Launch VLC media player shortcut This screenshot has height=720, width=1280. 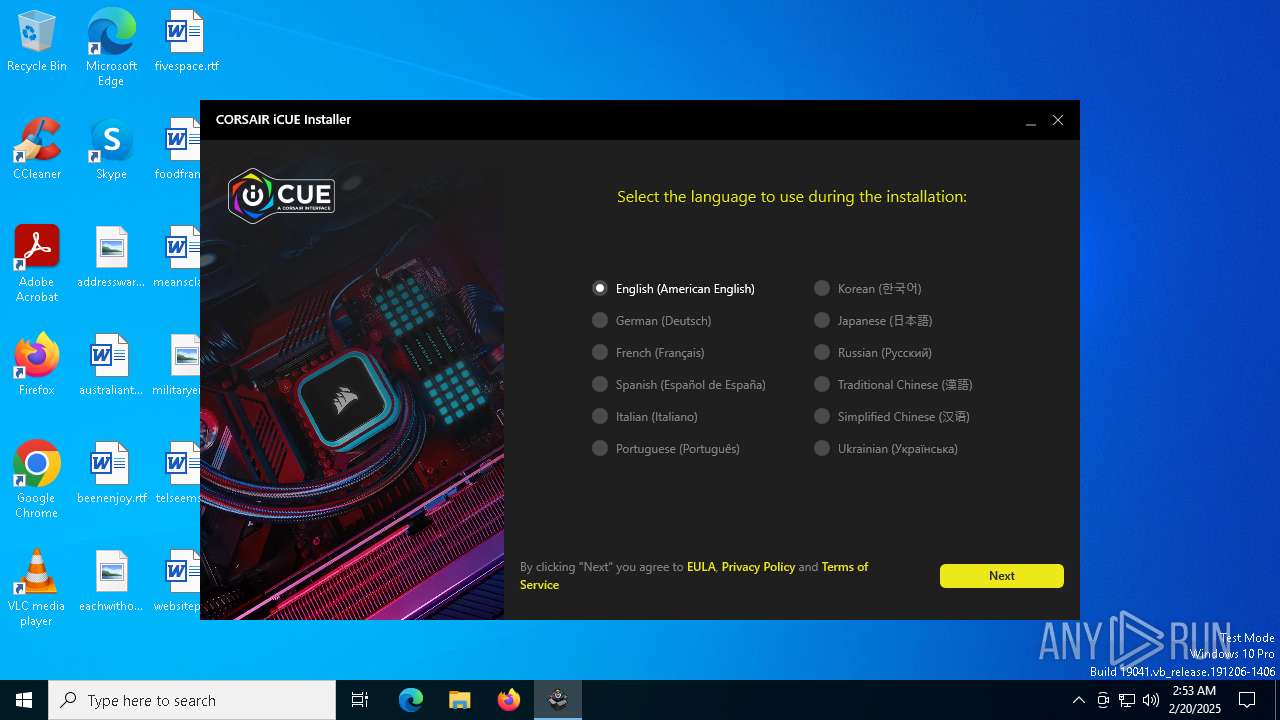click(37, 588)
